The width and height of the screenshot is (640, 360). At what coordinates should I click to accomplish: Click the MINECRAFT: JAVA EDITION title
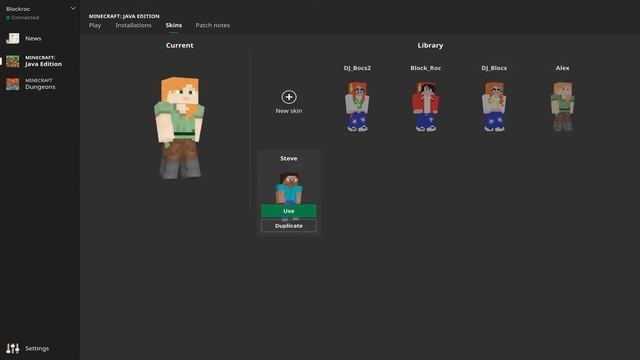(x=124, y=16)
